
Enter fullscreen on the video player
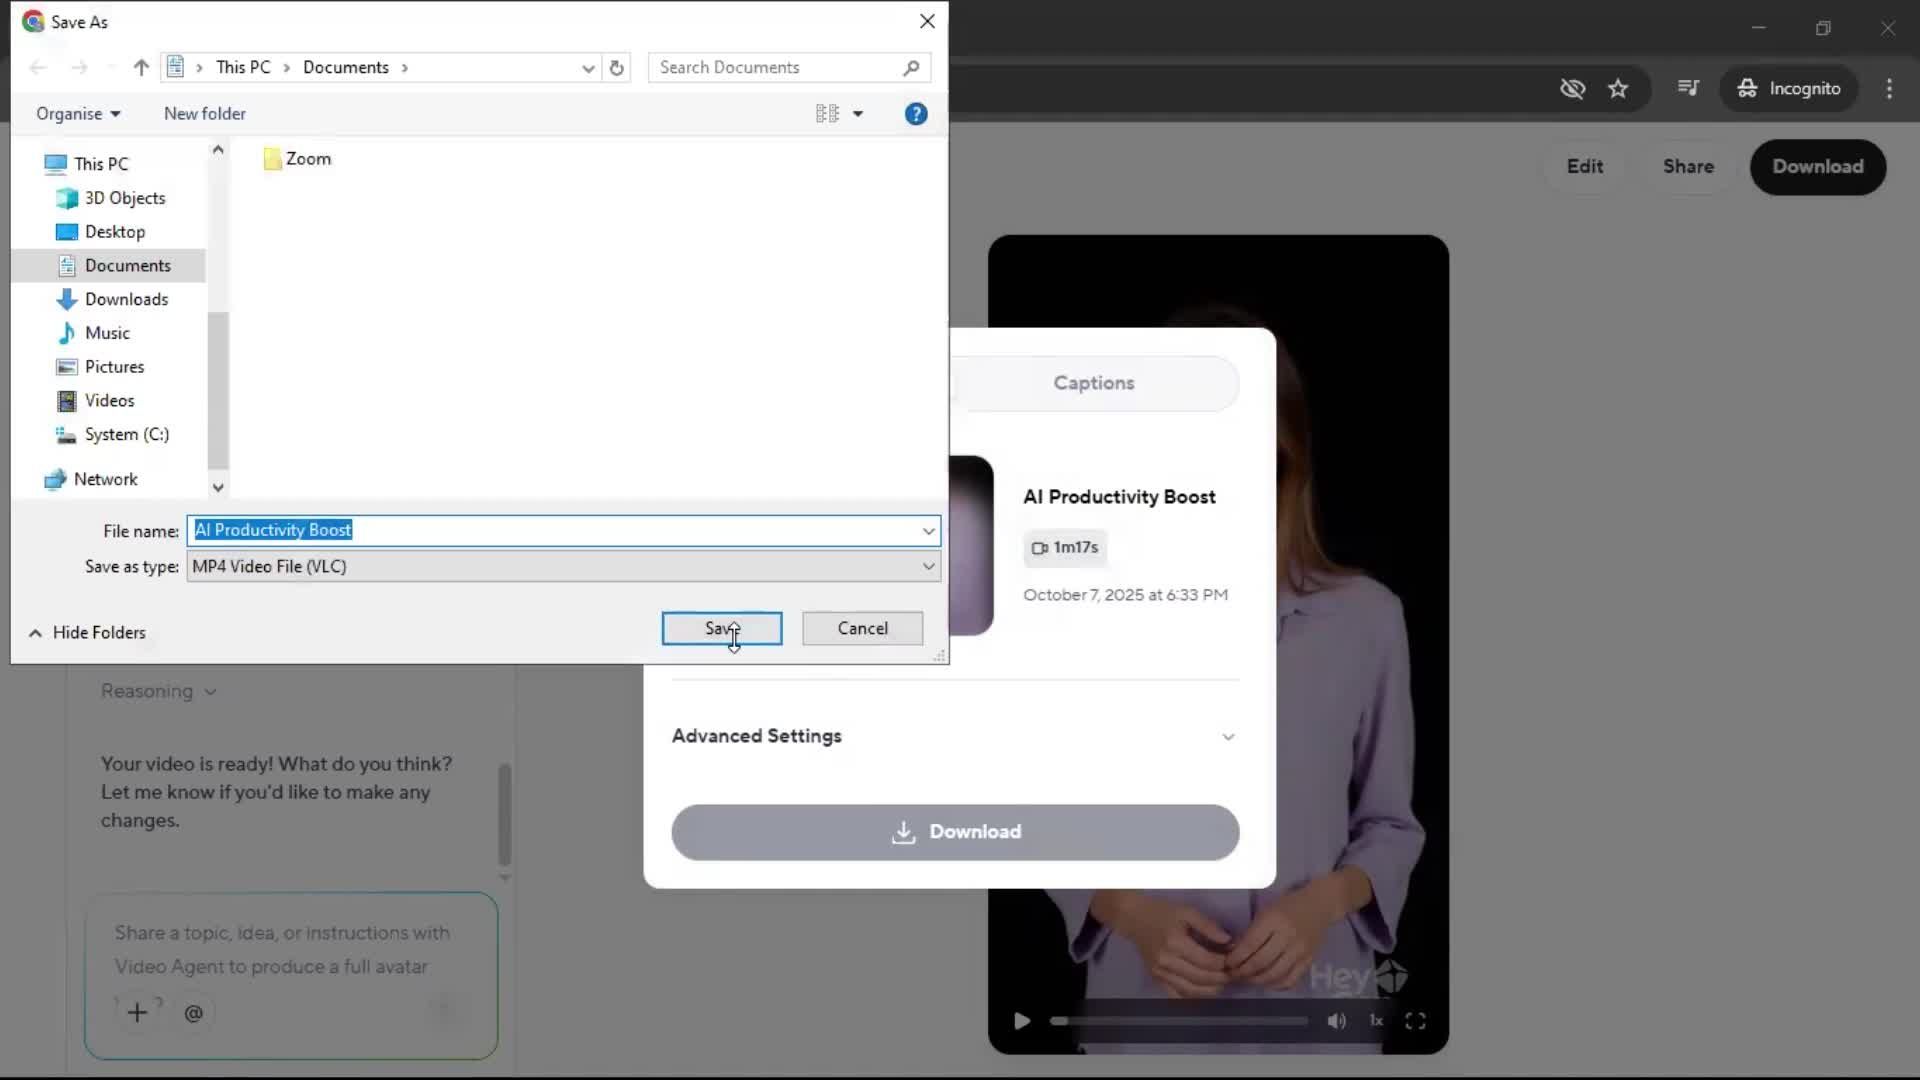(x=1415, y=1021)
